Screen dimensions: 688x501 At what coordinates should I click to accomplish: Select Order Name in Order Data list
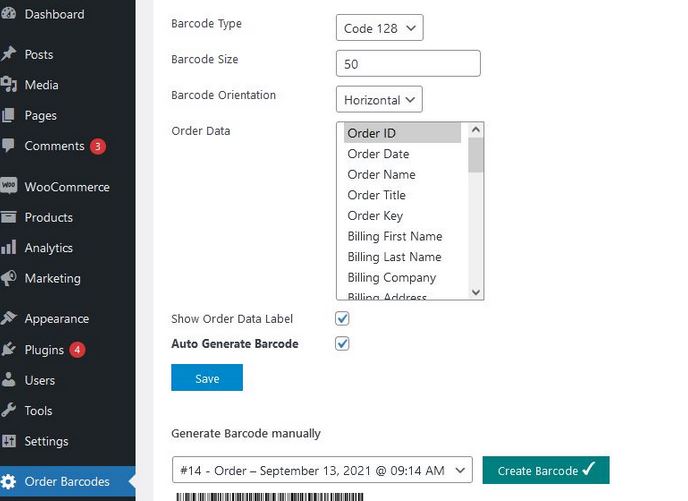pyautogui.click(x=402, y=174)
